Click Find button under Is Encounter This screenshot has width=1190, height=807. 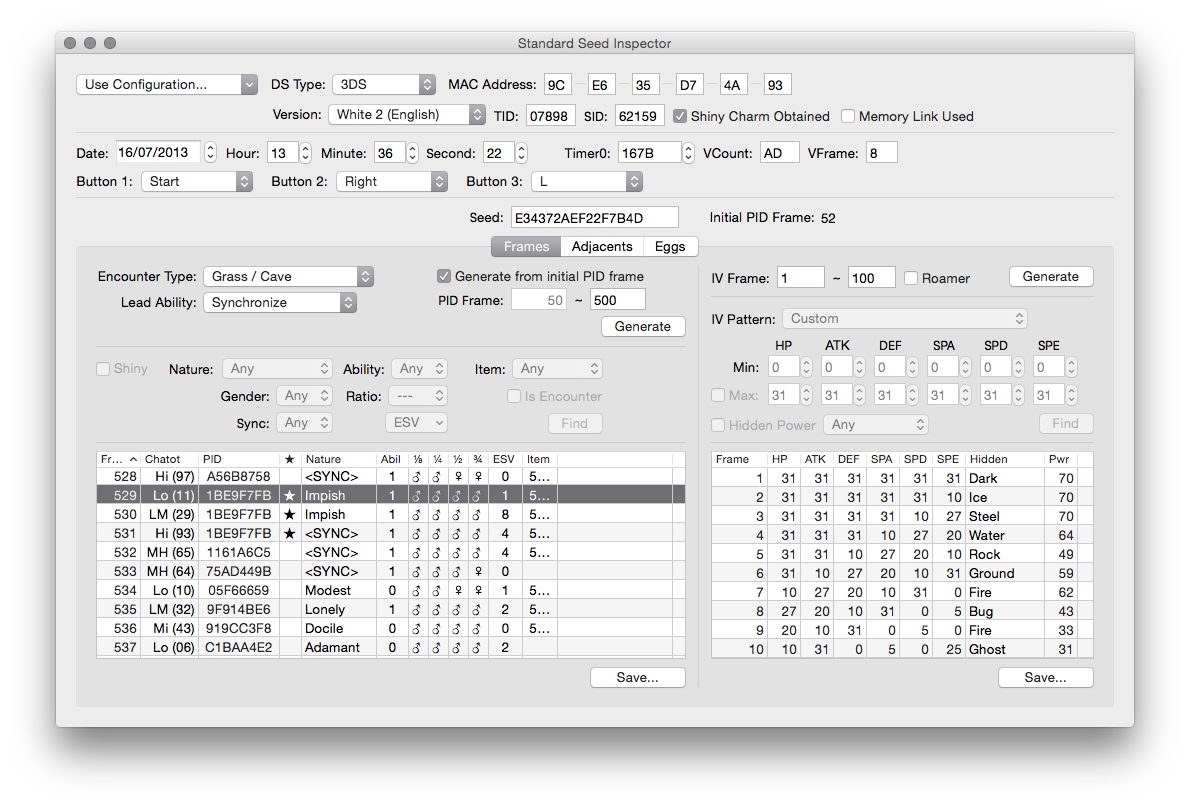pyautogui.click(x=575, y=424)
